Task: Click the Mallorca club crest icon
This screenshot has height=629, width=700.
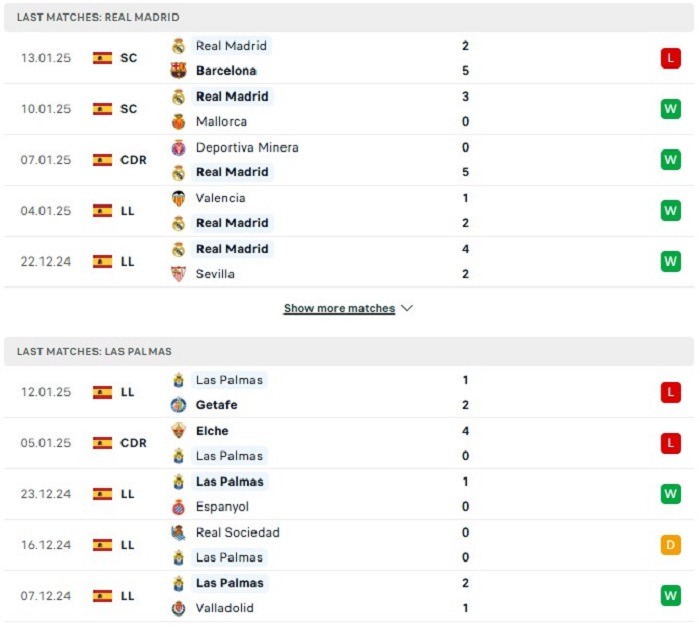Action: (178, 121)
